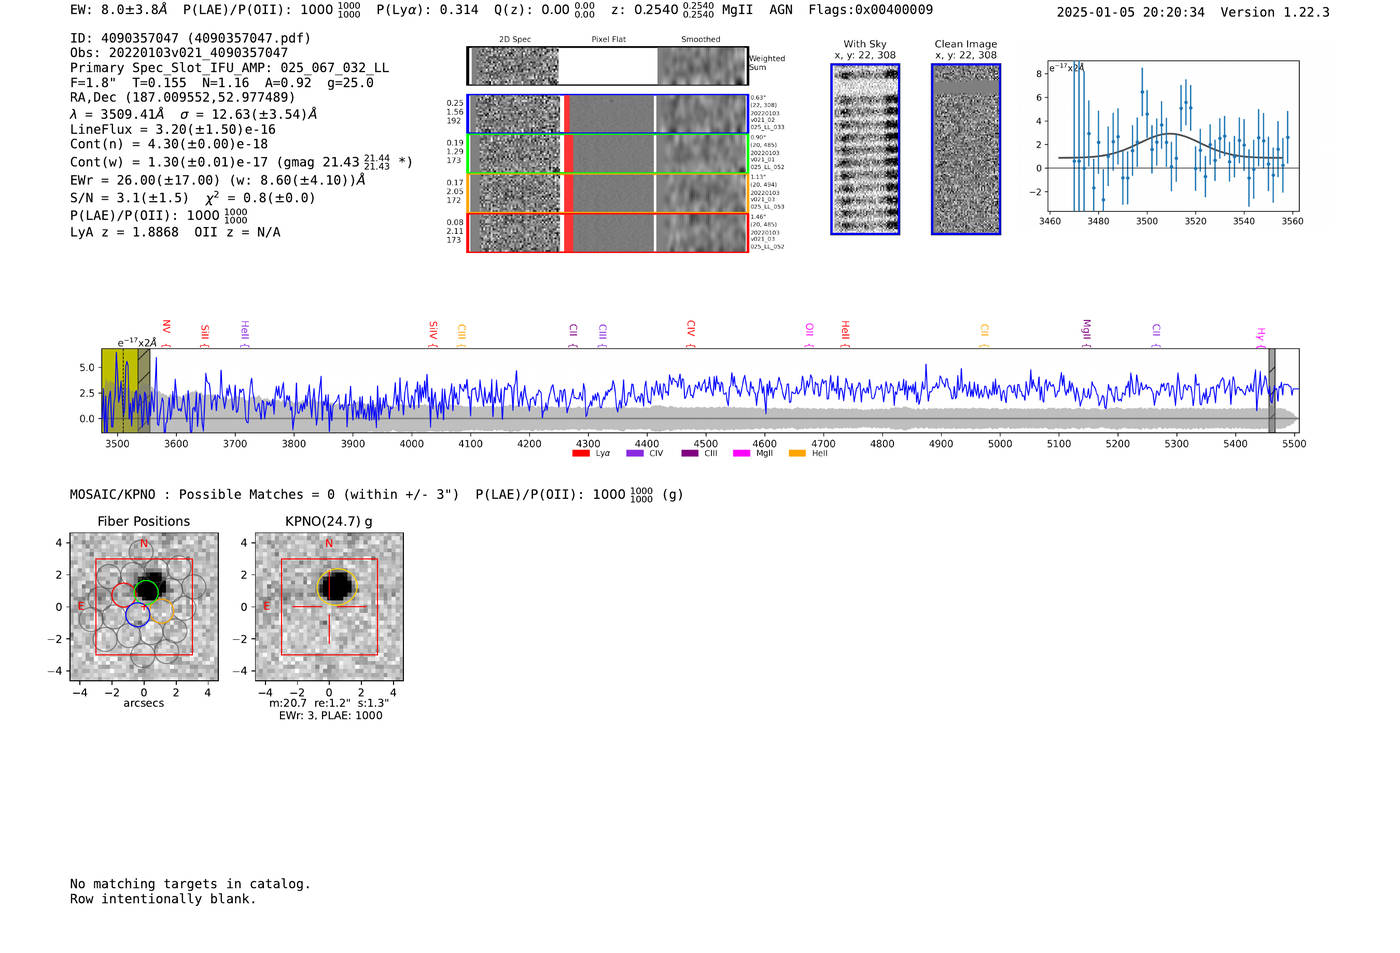Screen dimensions: 1400x953
Task: Open the Fiber Positions image
Action: click(144, 607)
